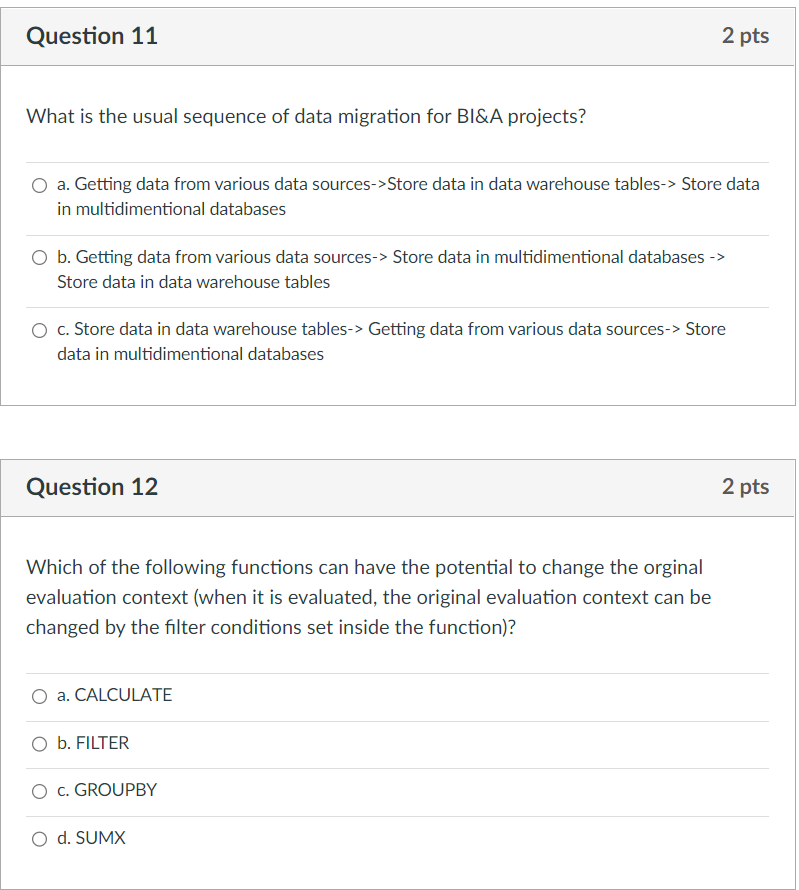This screenshot has width=799, height=890.
Task: Choose the GROUPBY option in Question 12
Action: pos(38,790)
